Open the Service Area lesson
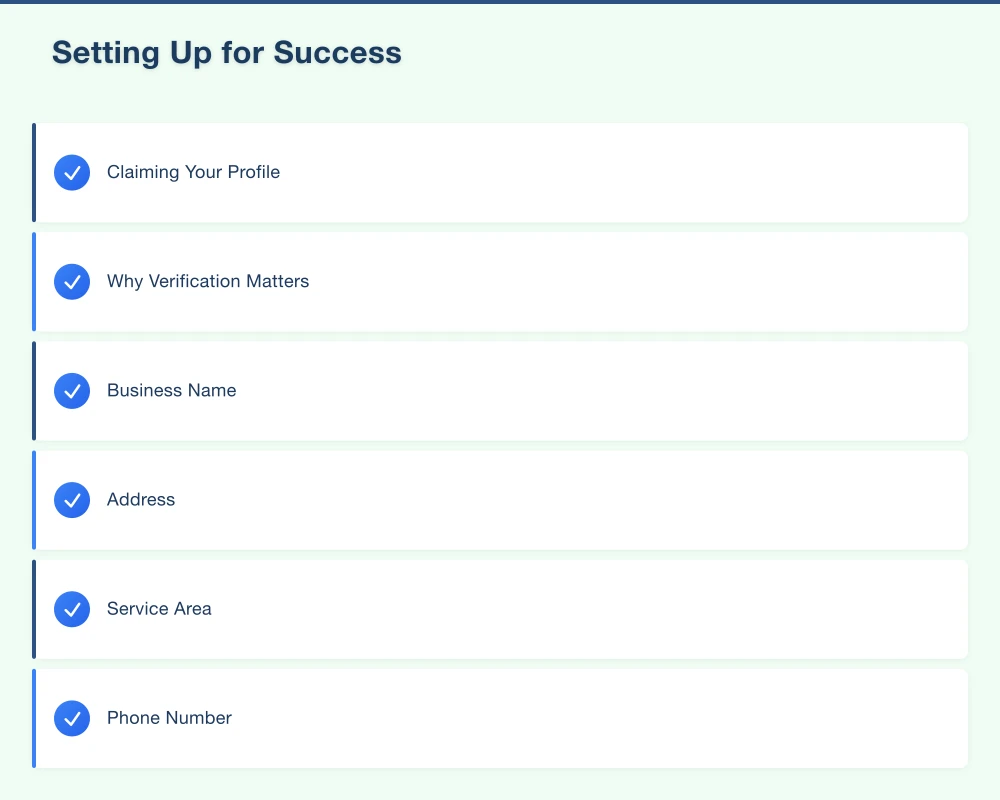 point(500,609)
